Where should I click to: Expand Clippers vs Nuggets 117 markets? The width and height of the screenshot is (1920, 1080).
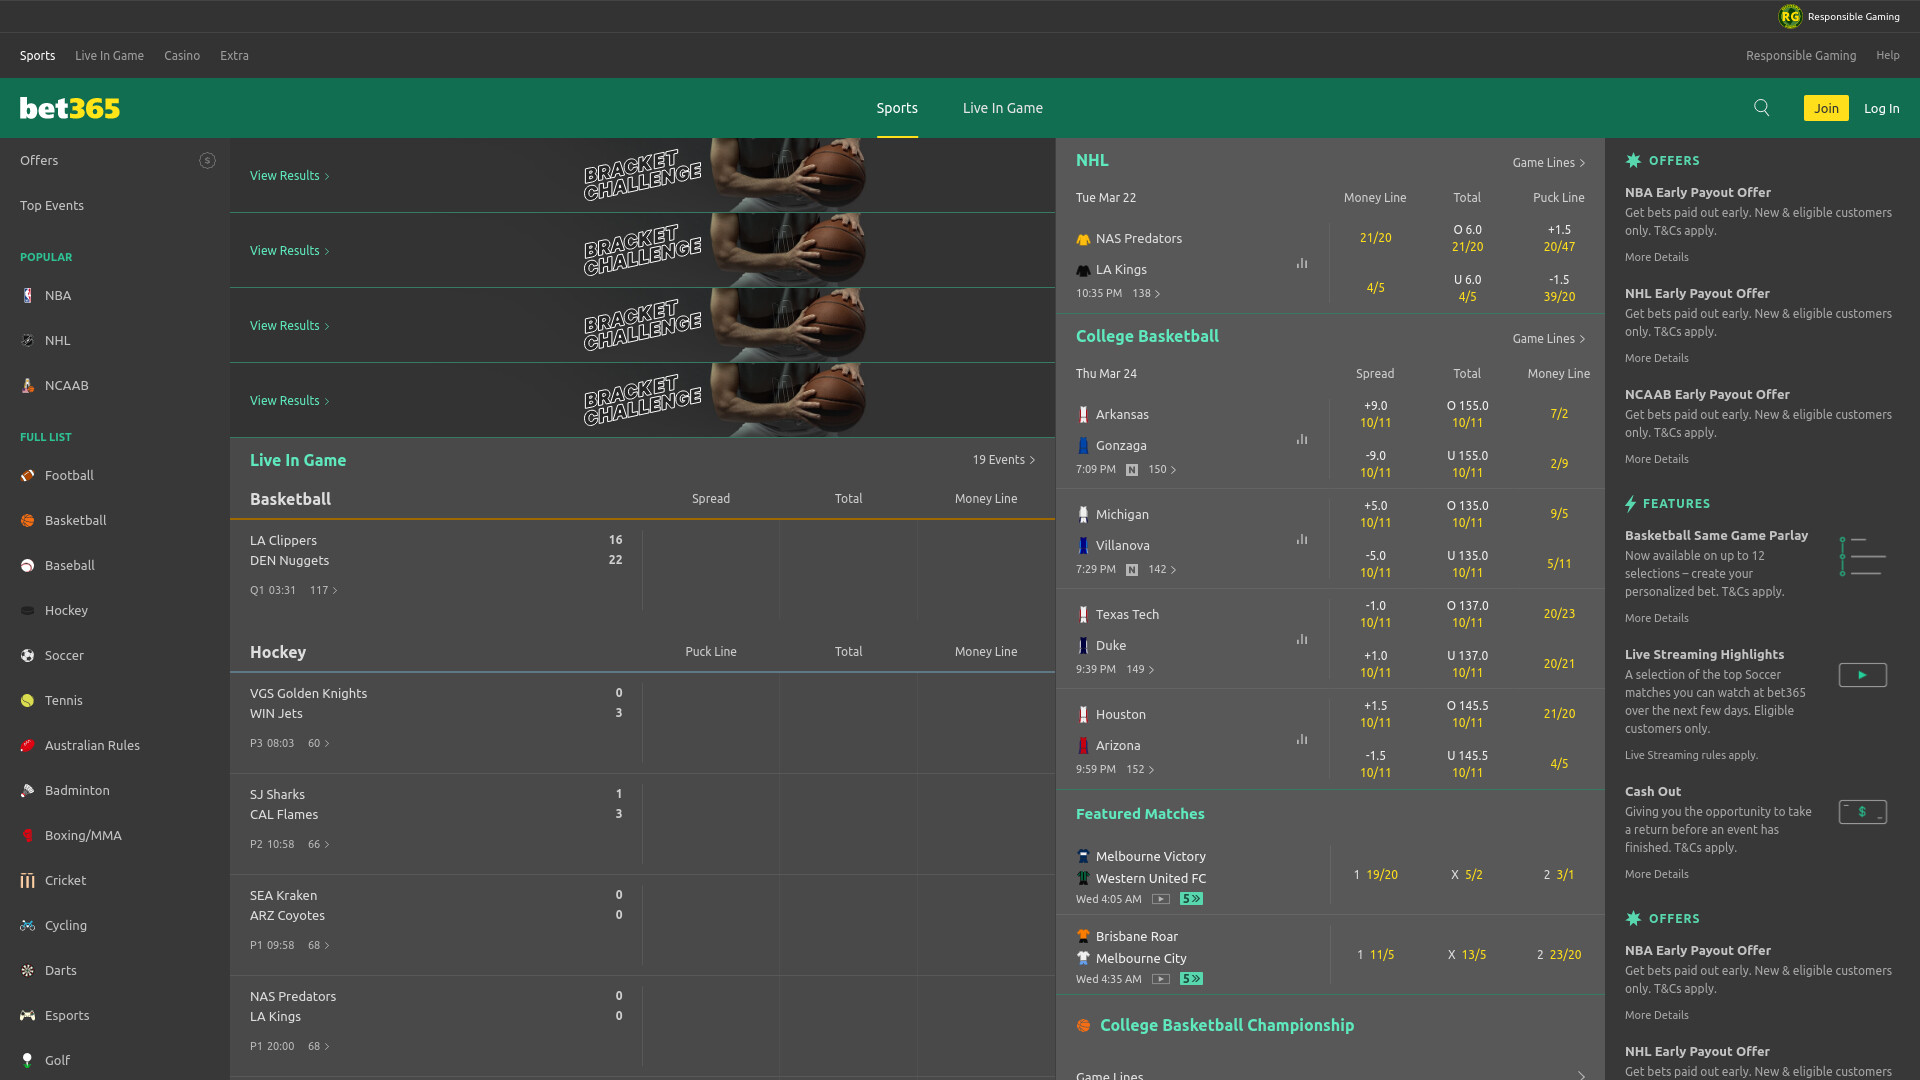pyautogui.click(x=324, y=590)
